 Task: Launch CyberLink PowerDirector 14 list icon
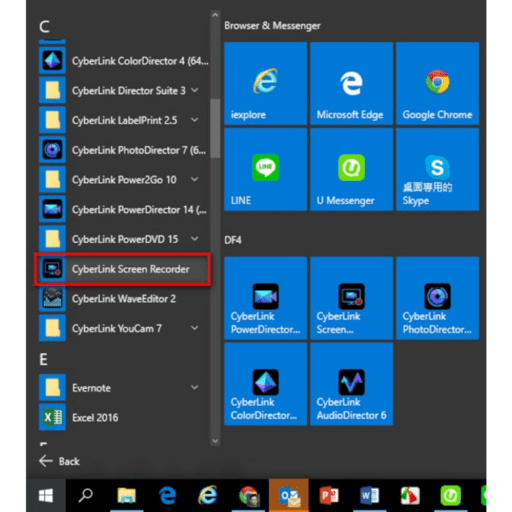pyautogui.click(x=52, y=209)
